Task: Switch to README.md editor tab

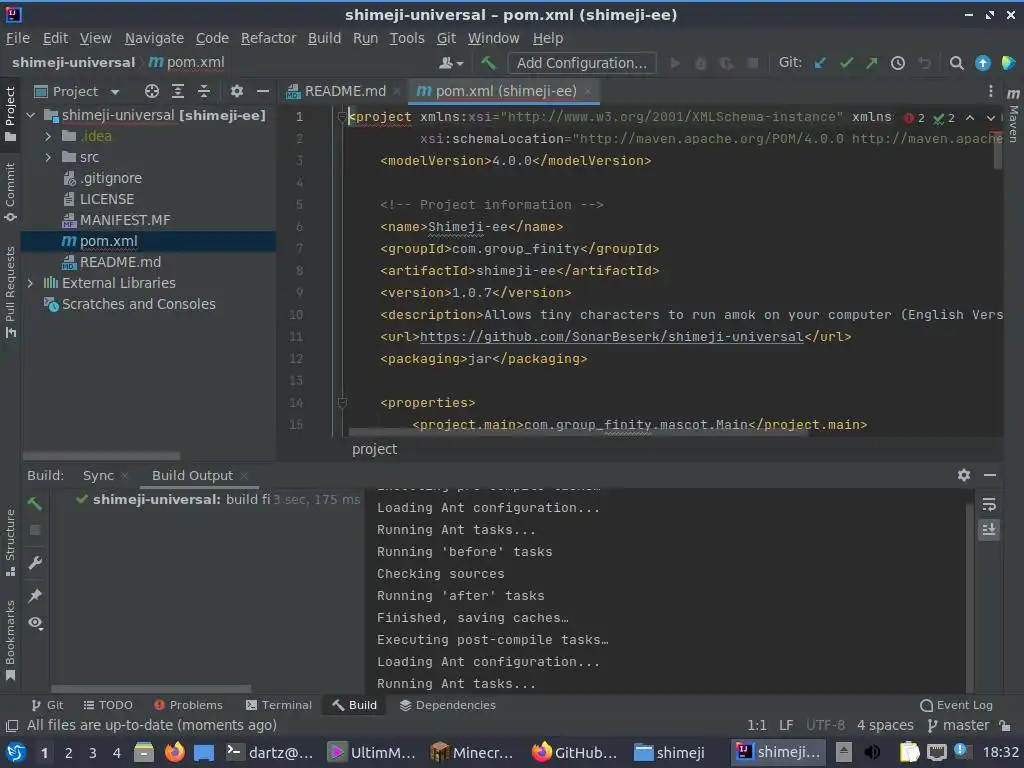Action: (x=345, y=91)
